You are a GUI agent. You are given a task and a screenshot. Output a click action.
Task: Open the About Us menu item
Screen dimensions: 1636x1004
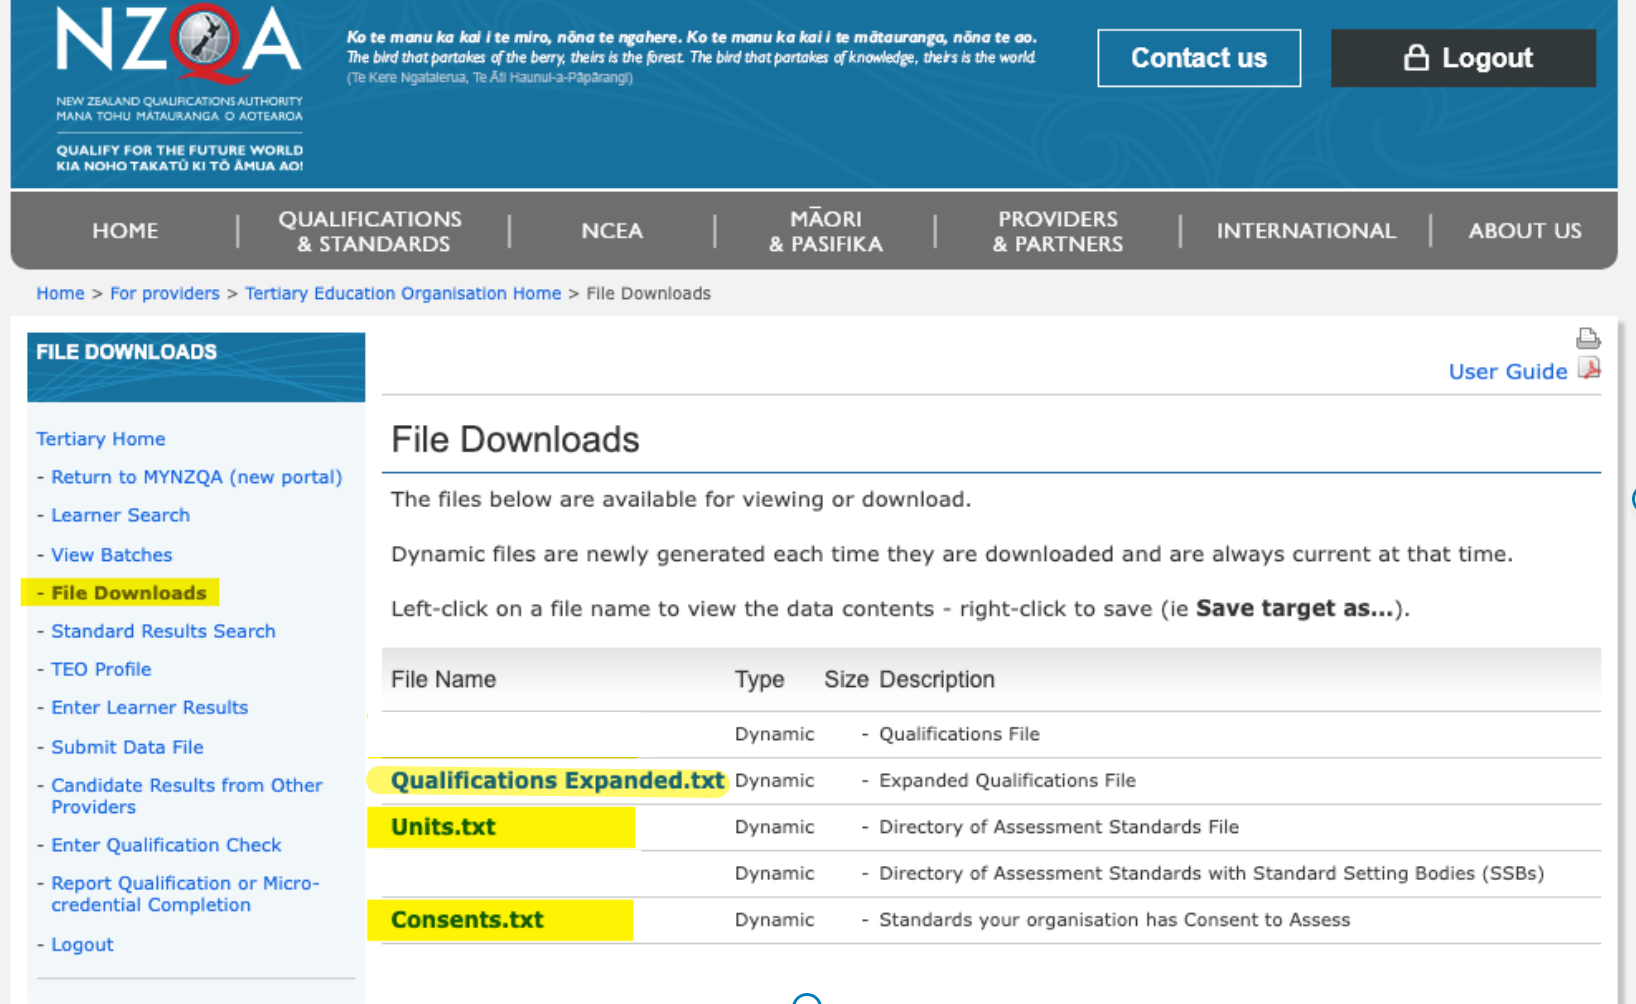point(1524,231)
